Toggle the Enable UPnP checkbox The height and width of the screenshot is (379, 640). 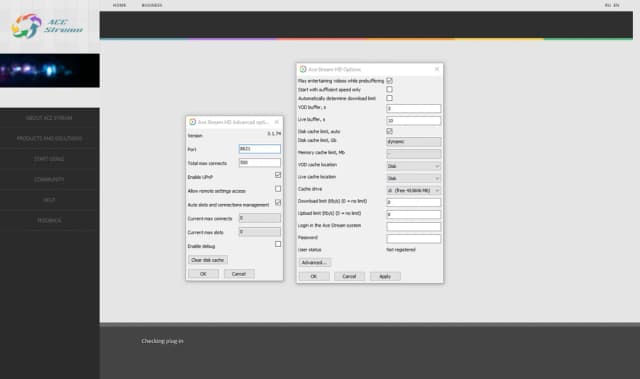pos(278,175)
